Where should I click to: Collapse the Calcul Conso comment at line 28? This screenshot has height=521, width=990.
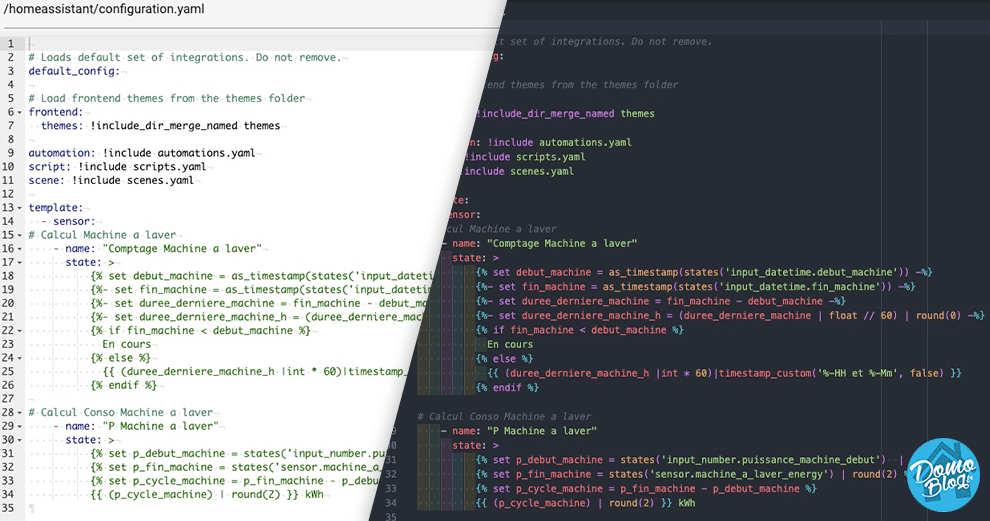point(20,412)
